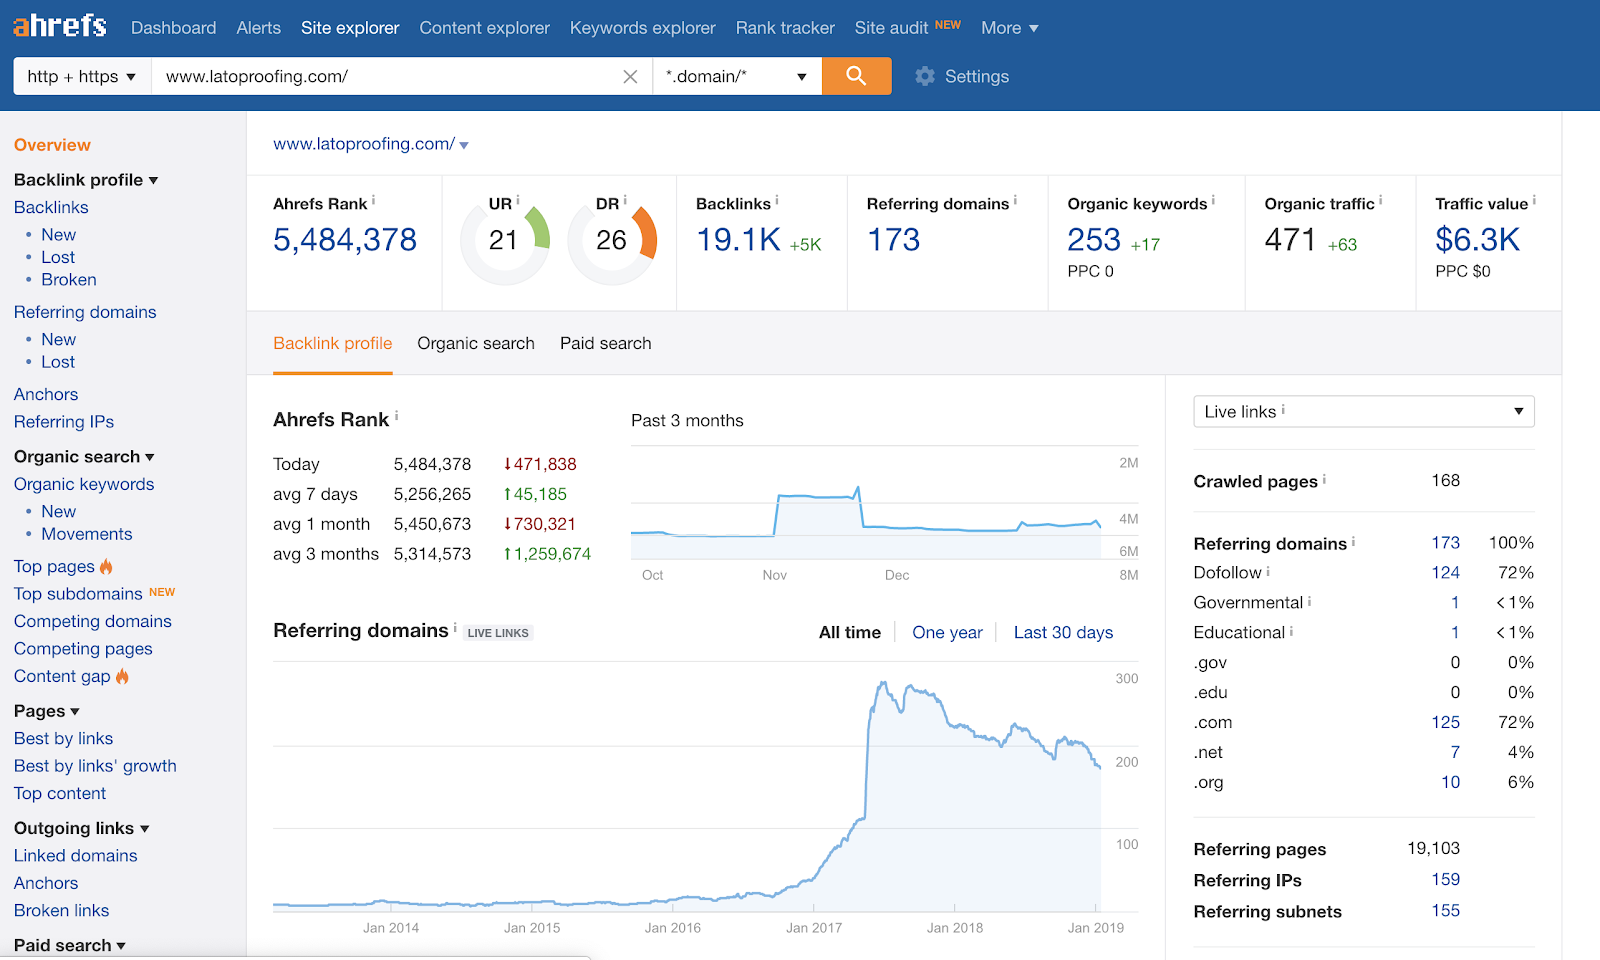1600x960 pixels.
Task: Click the 125 .com domains count
Action: pos(1445,723)
